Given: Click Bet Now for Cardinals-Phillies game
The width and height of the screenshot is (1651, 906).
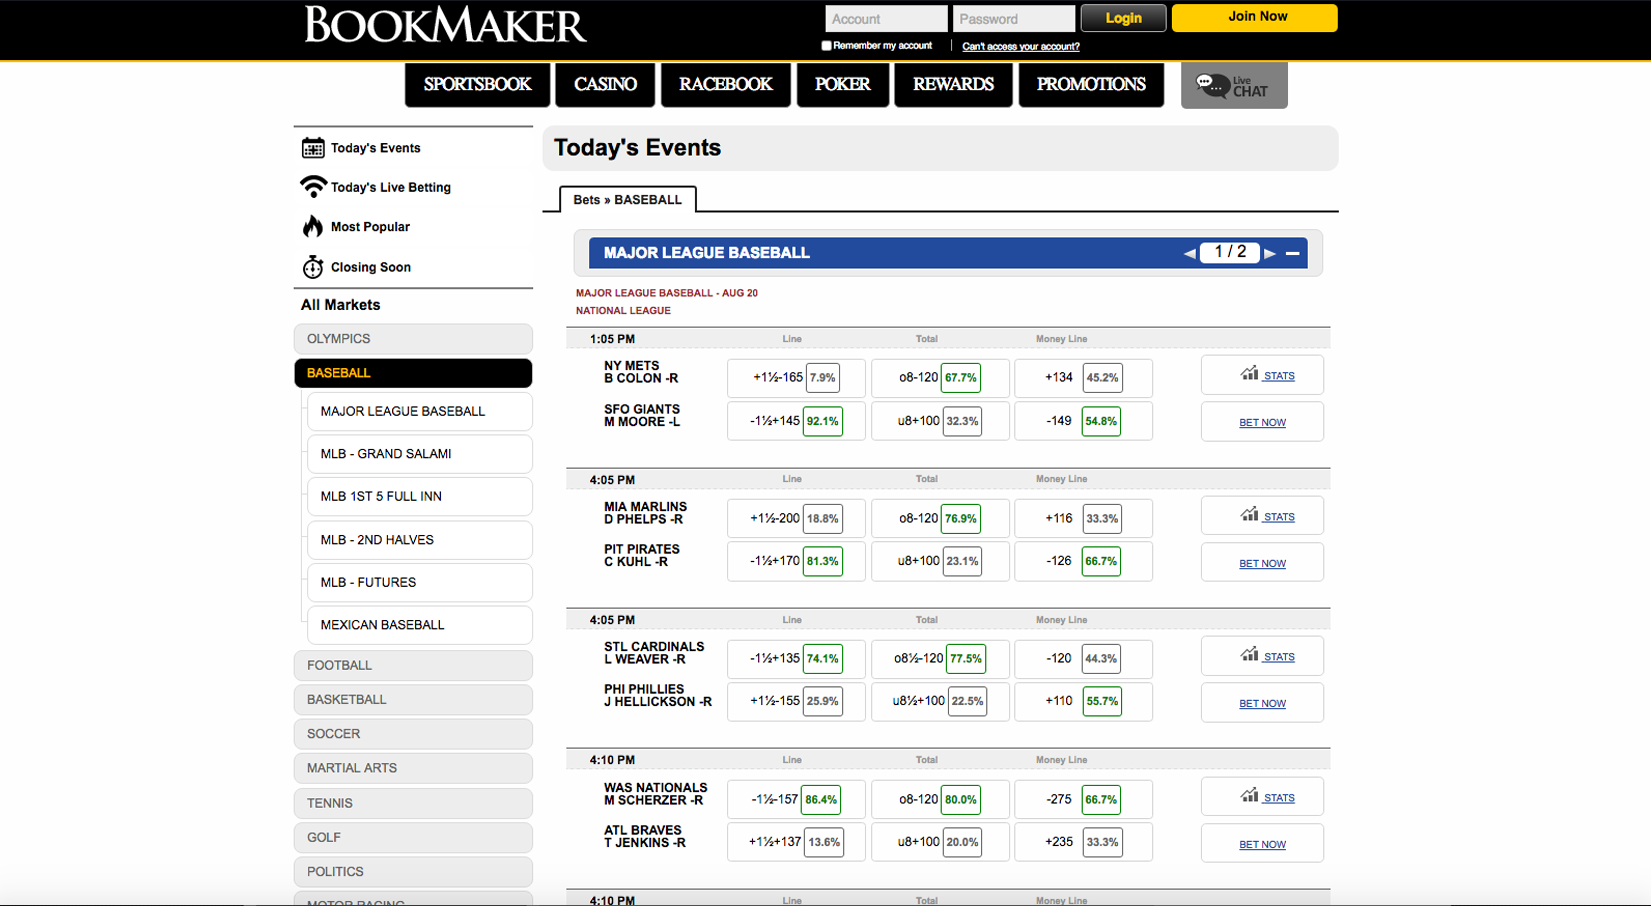Looking at the screenshot, I should click(1262, 704).
